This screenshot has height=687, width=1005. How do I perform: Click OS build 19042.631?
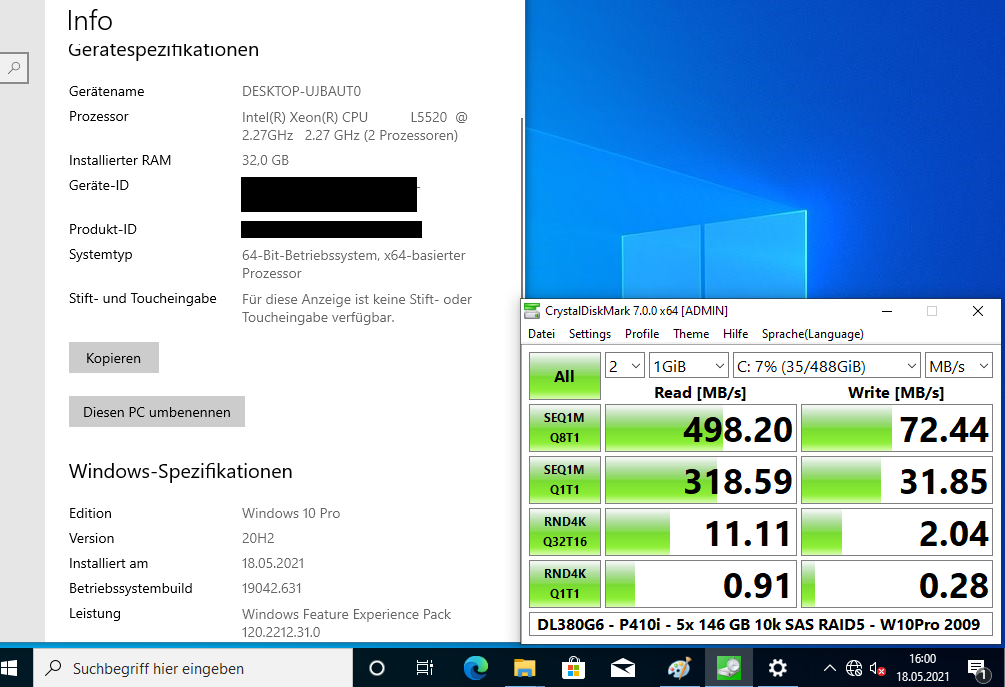(x=271, y=588)
